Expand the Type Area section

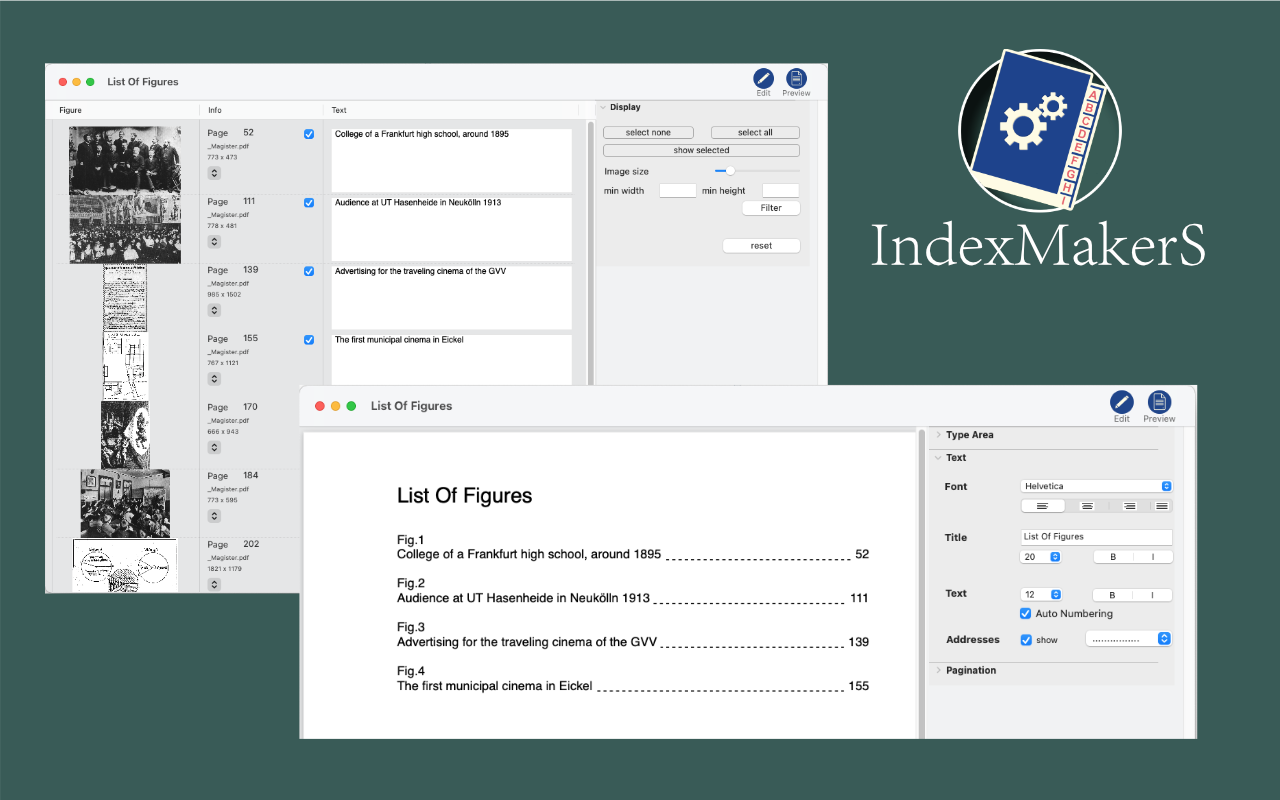939,435
